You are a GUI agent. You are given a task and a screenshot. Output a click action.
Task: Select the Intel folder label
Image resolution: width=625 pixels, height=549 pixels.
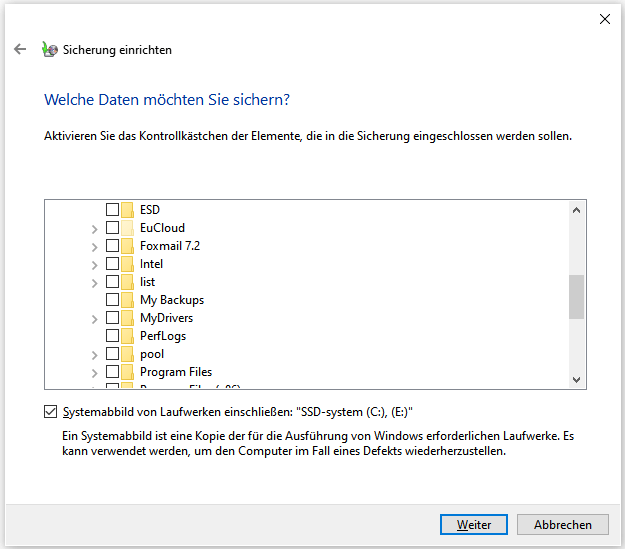click(x=151, y=264)
